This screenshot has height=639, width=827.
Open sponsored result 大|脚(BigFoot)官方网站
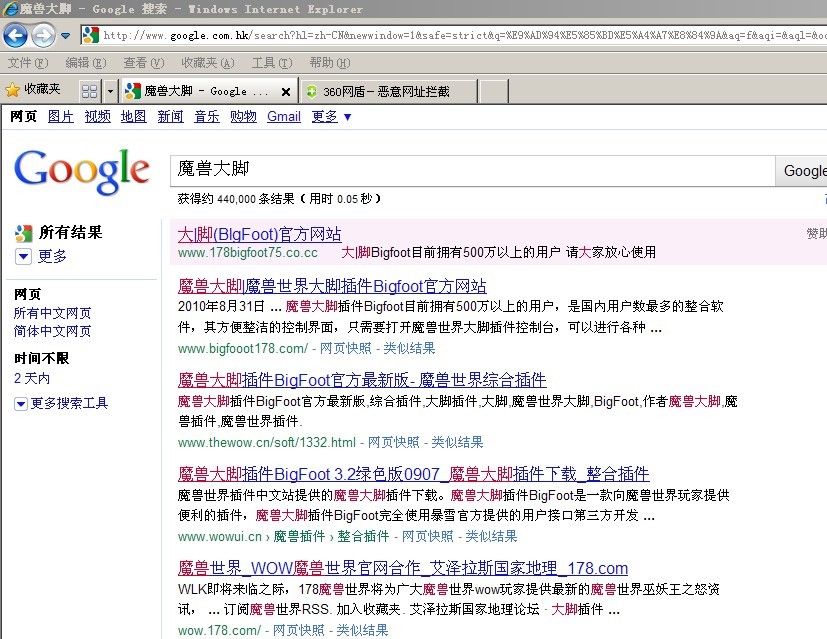coord(259,234)
